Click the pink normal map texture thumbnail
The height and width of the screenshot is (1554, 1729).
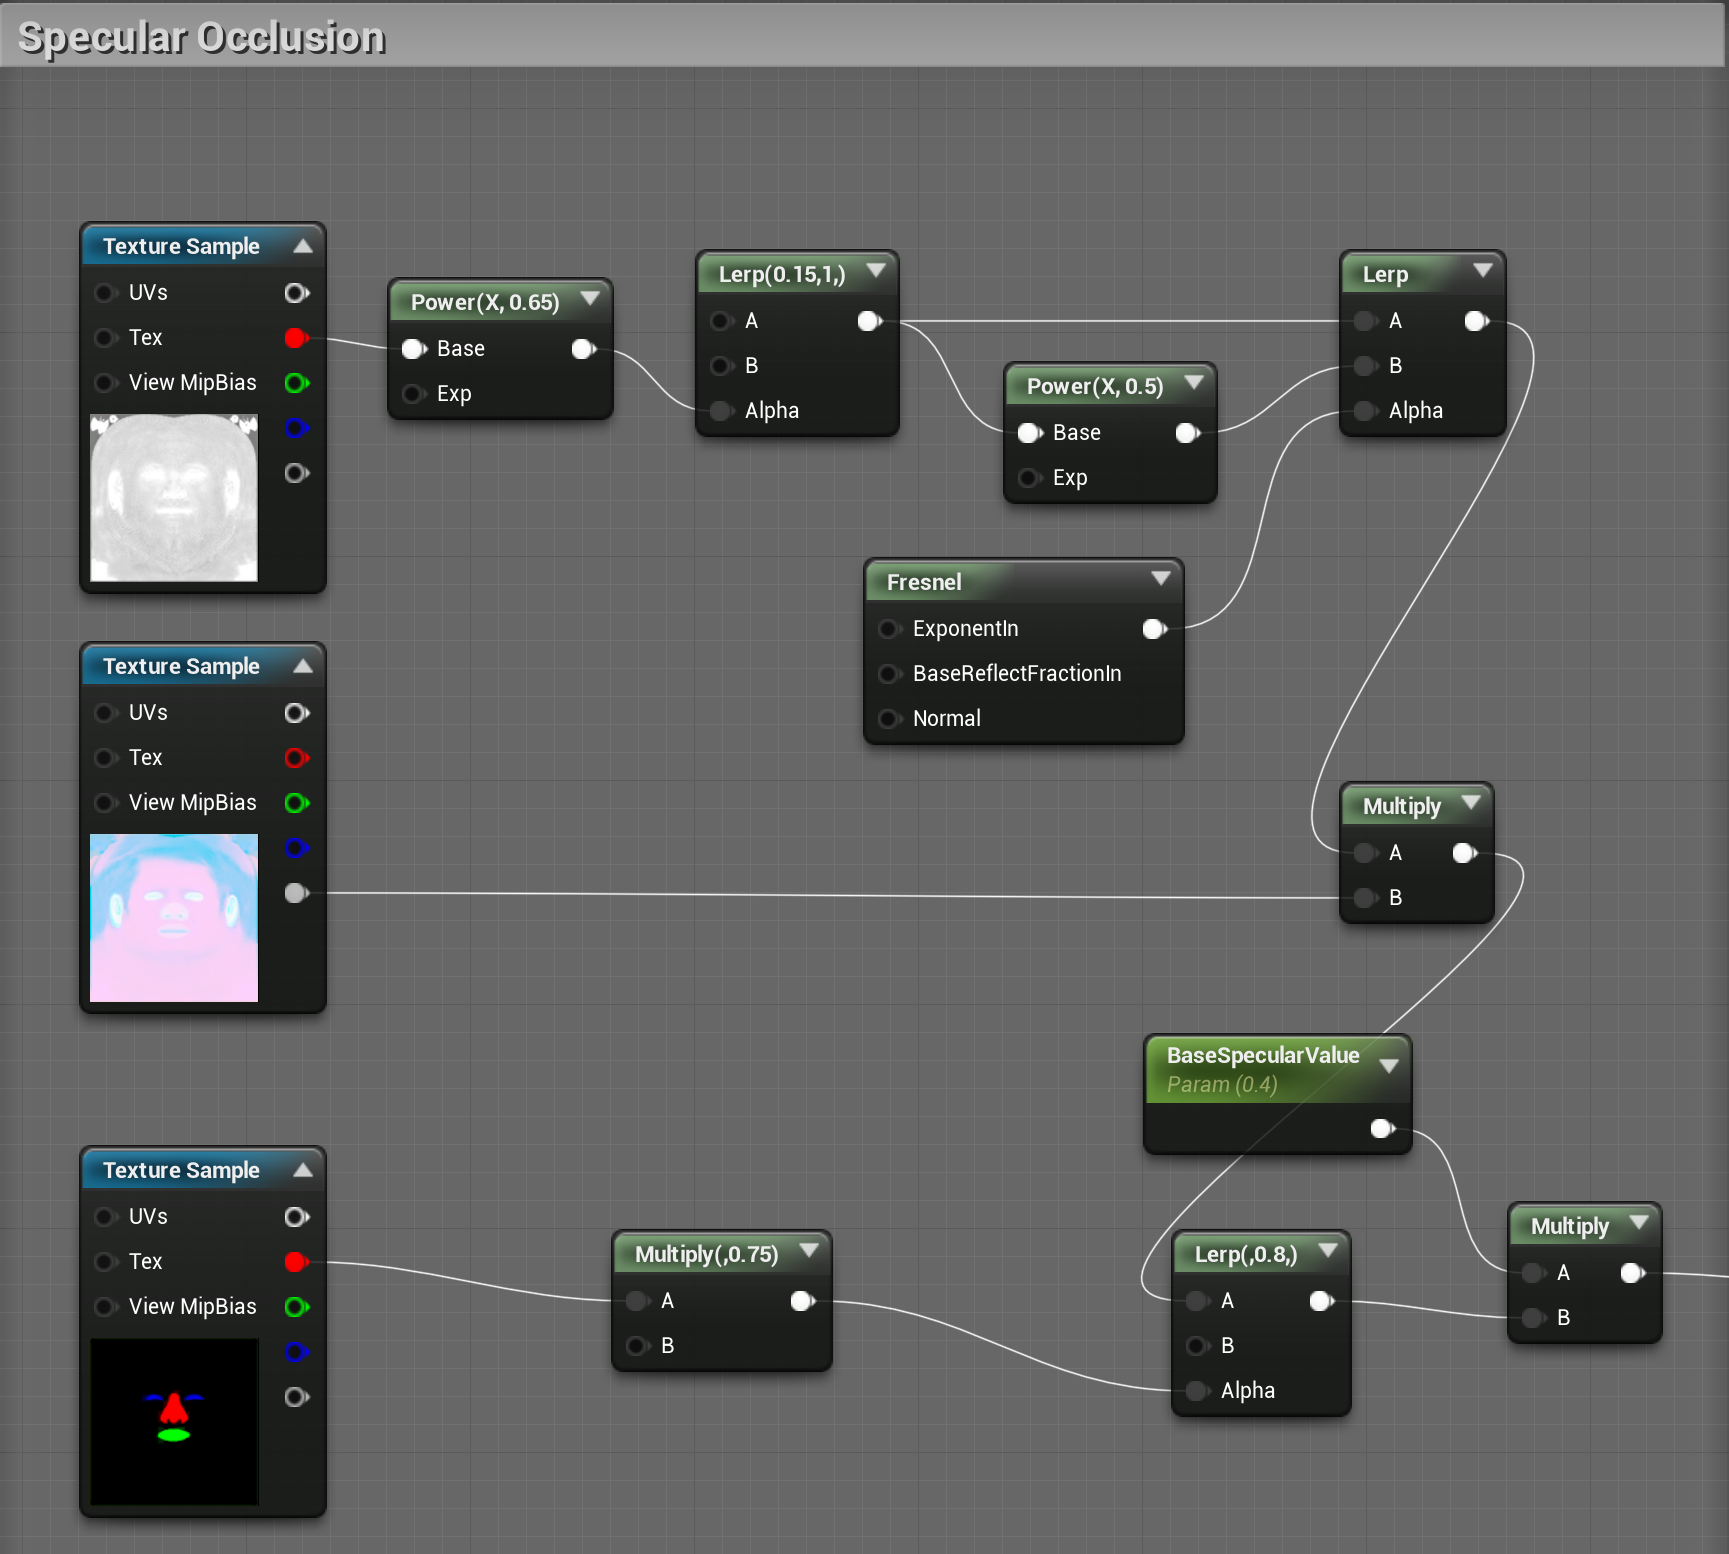(174, 918)
